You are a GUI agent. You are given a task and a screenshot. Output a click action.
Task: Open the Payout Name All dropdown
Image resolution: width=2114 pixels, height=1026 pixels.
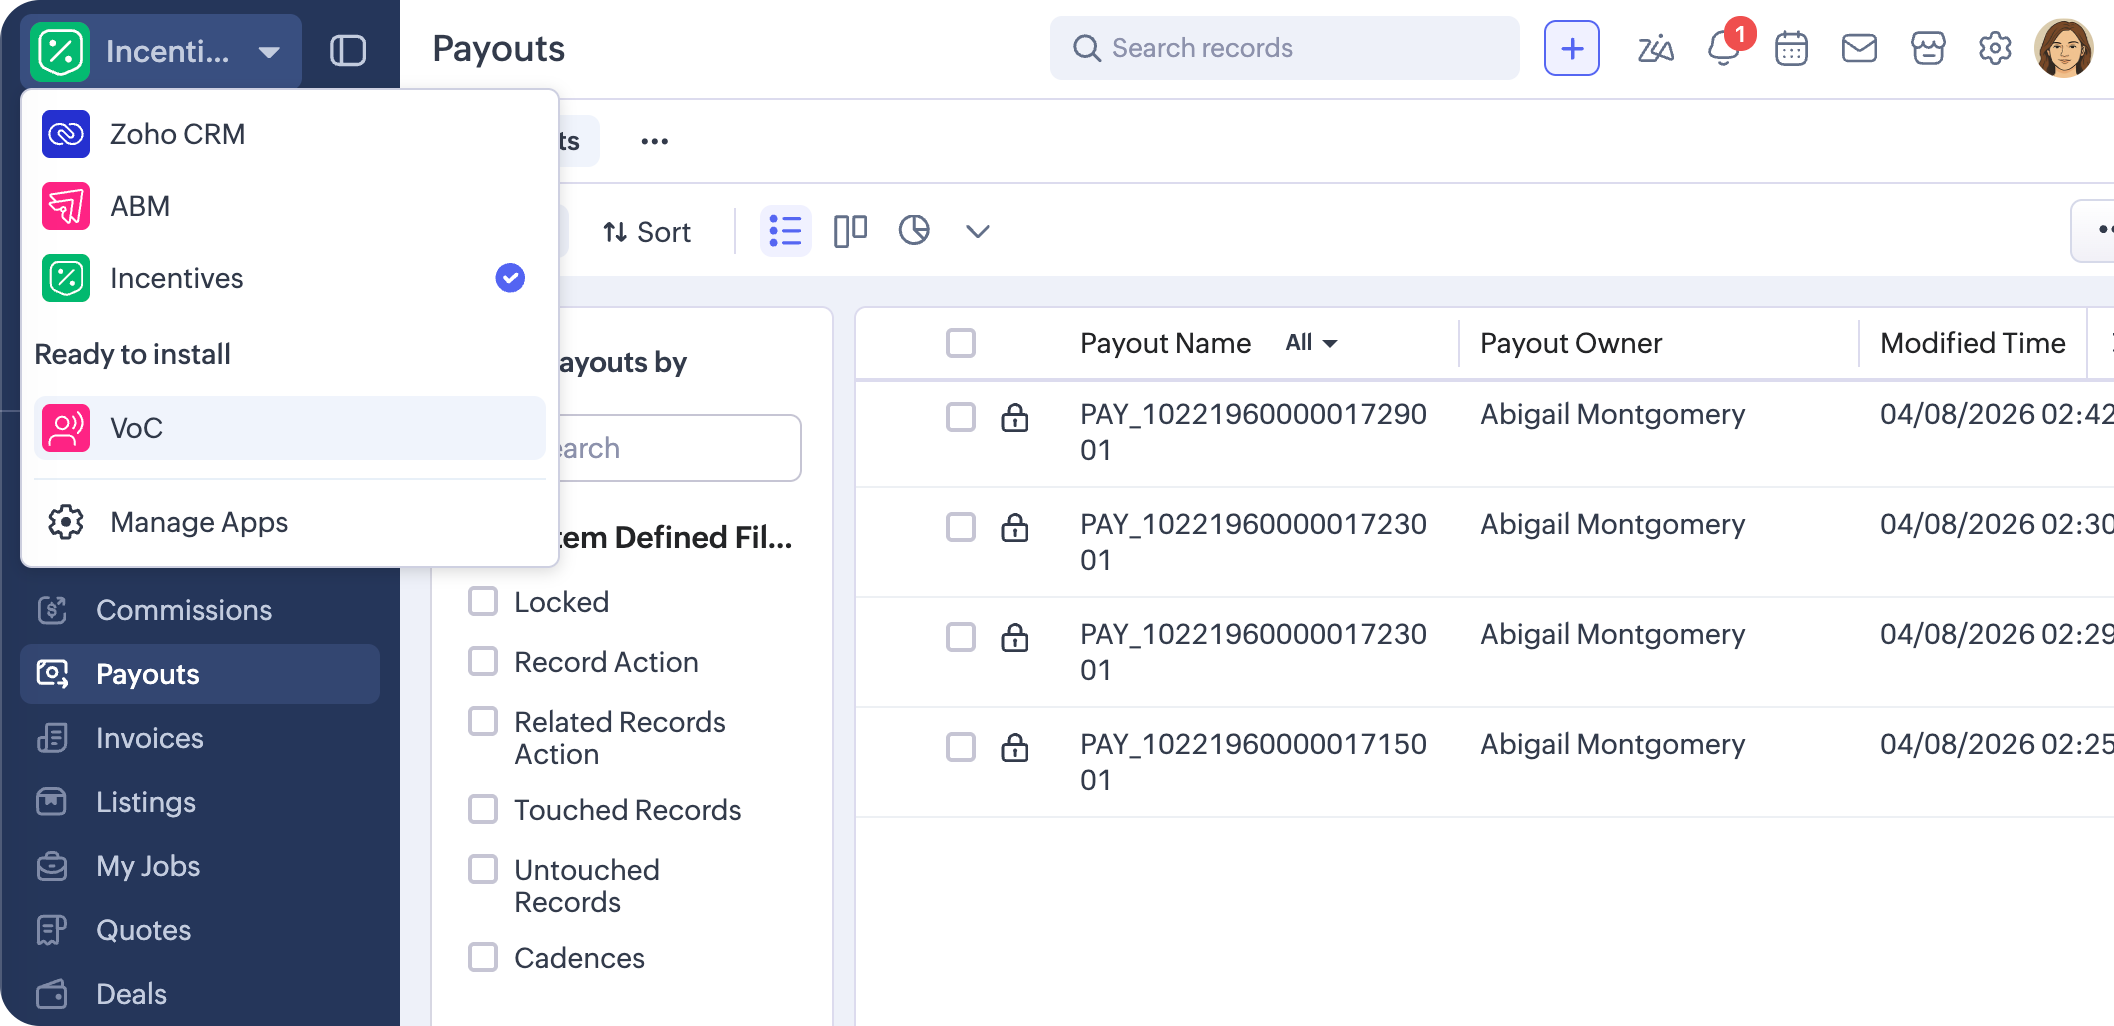click(1311, 343)
